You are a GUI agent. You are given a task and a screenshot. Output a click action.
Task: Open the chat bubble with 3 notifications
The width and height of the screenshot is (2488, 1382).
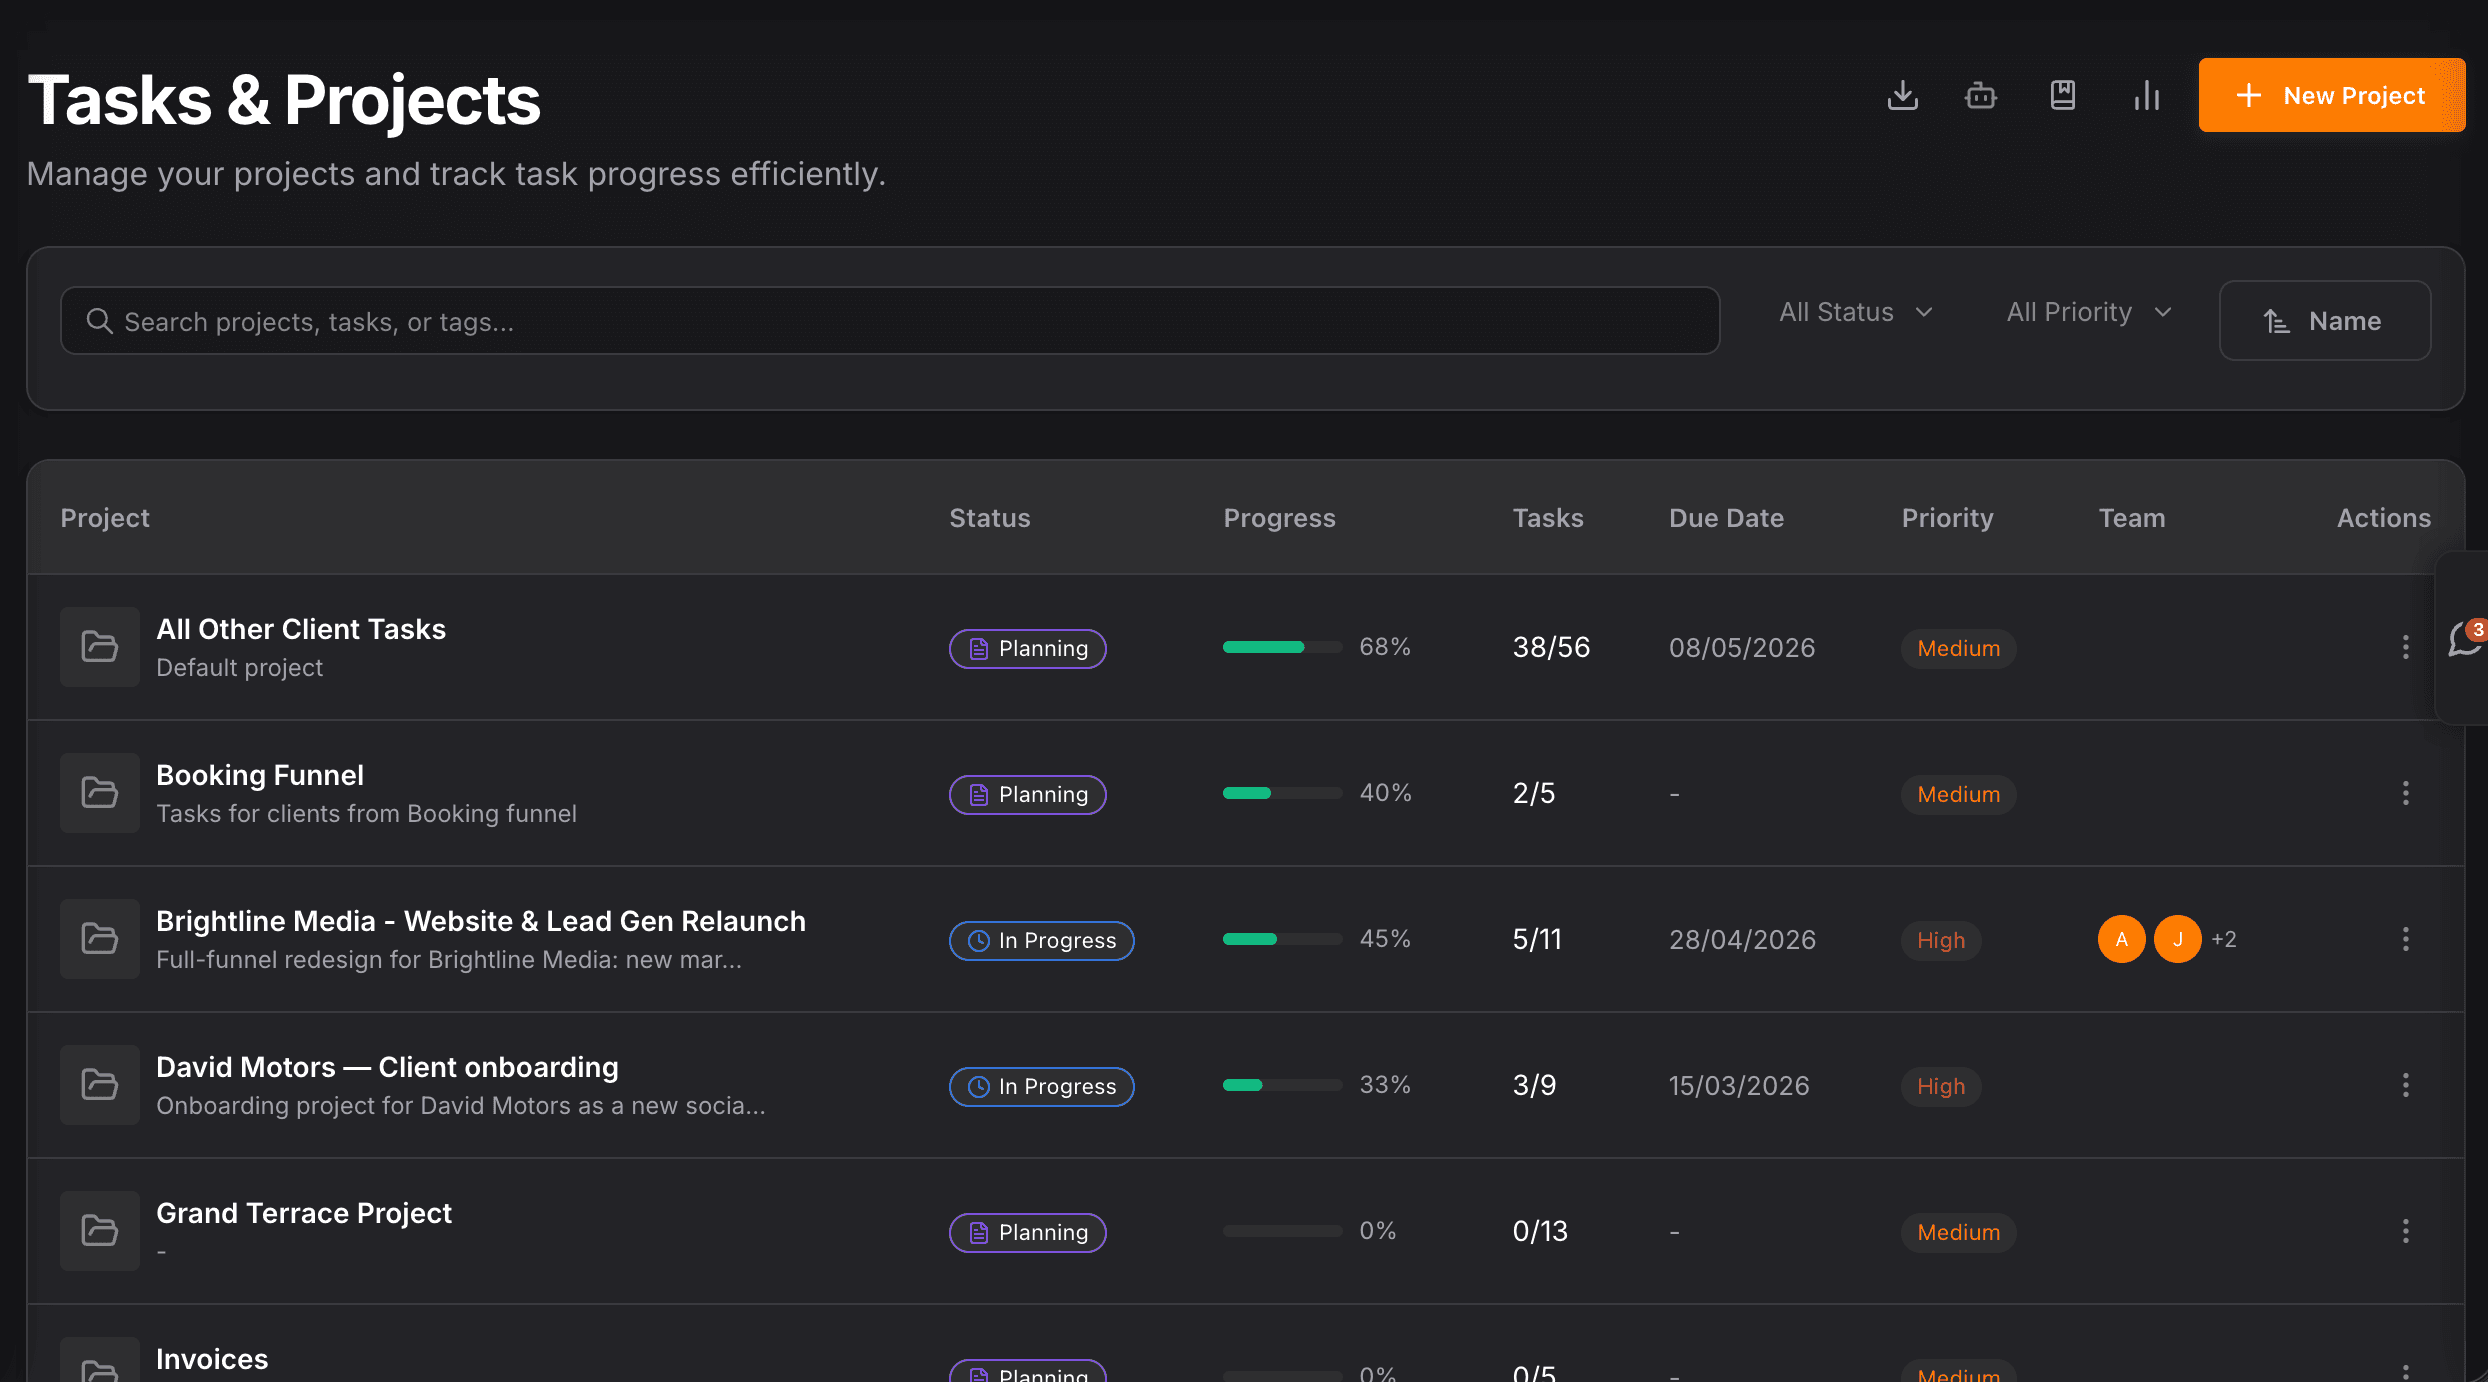(2463, 640)
